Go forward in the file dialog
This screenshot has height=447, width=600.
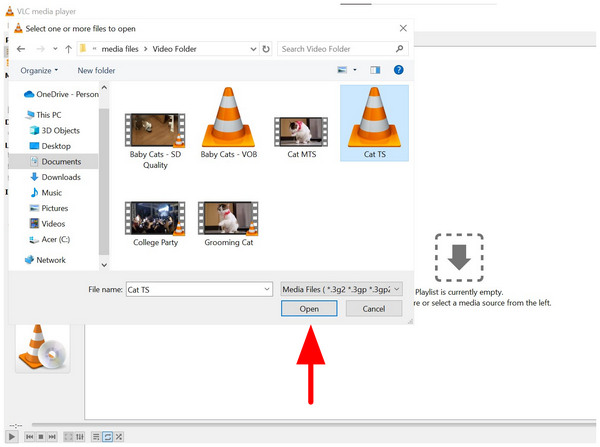(x=41, y=49)
